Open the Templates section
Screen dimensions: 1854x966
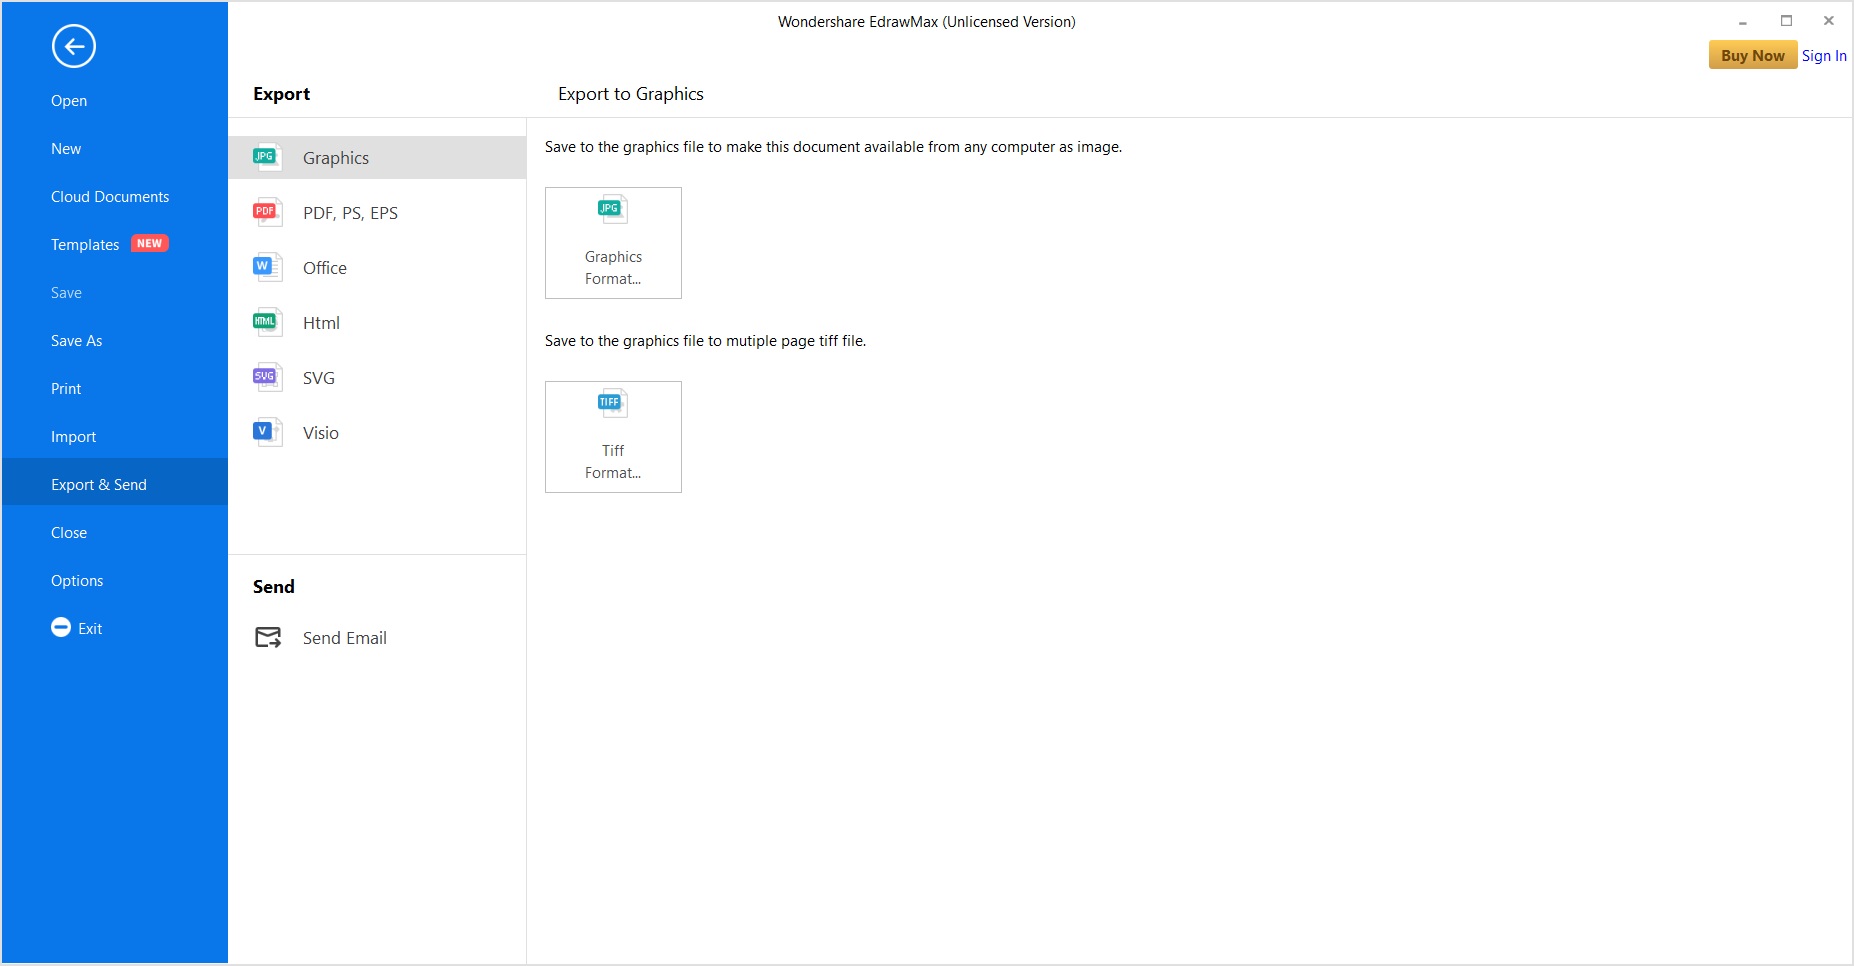pos(85,244)
